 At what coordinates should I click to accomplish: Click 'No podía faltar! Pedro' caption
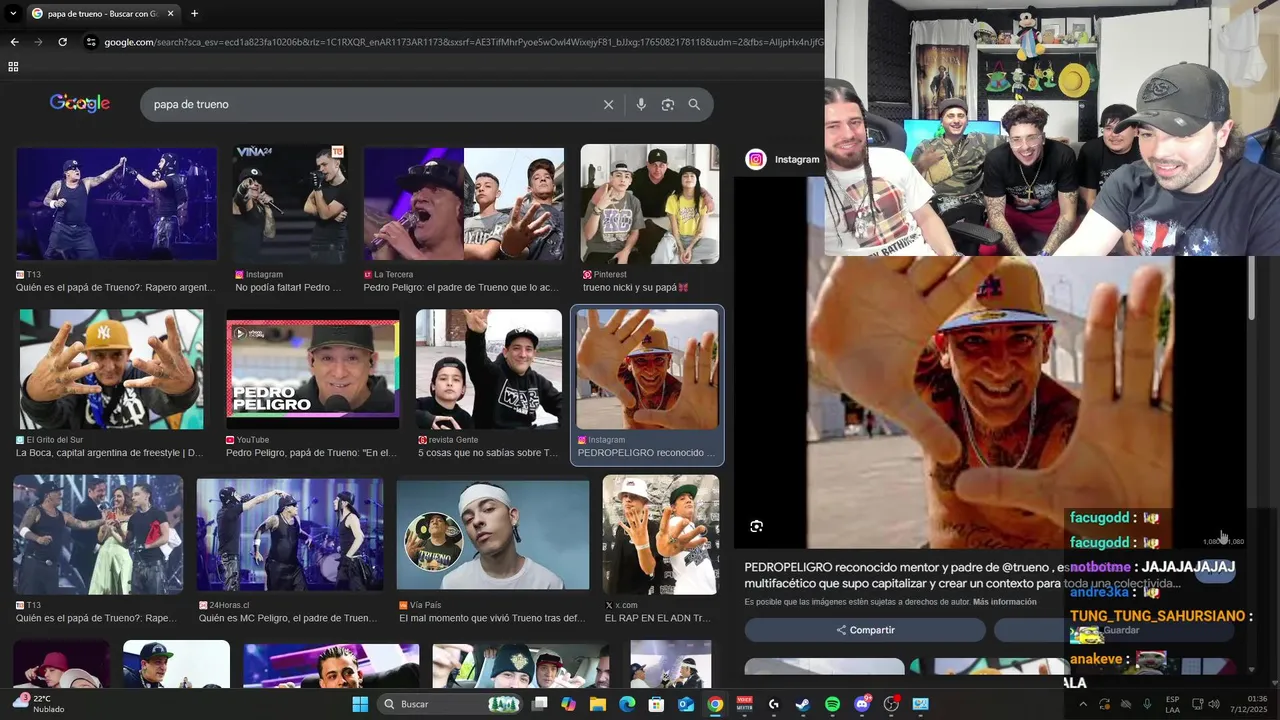point(288,287)
